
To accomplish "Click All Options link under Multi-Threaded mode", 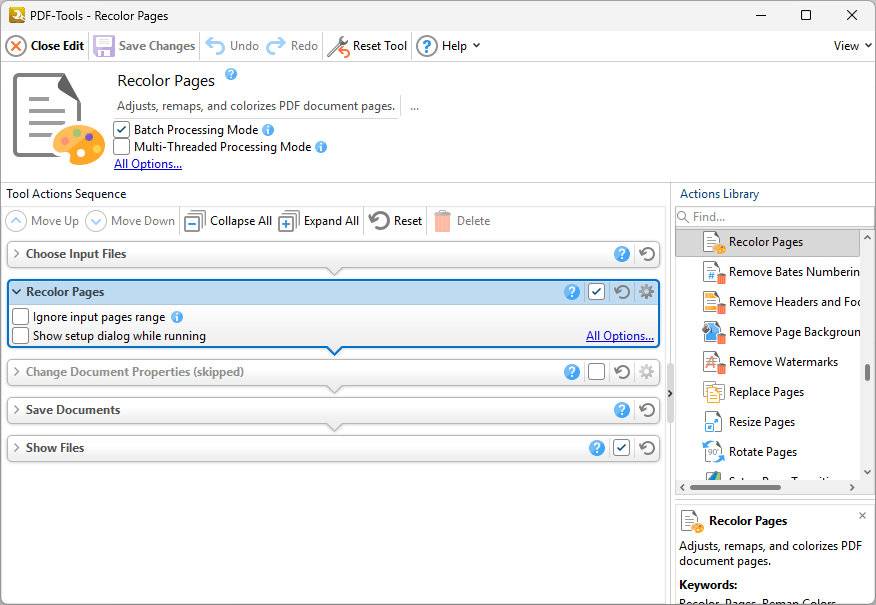I will tap(147, 164).
